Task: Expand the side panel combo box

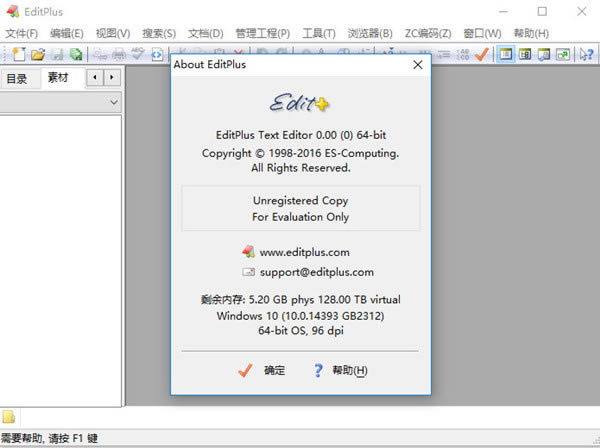Action: (x=112, y=102)
